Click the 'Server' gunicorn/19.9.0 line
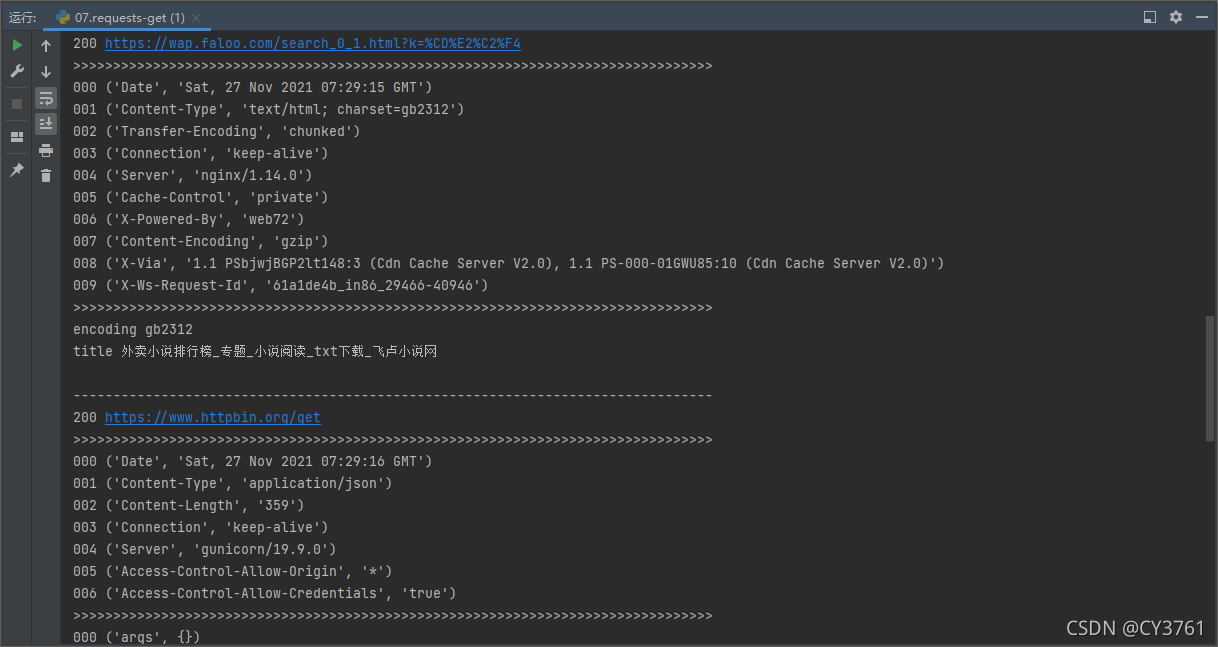1218x647 pixels. 205,550
